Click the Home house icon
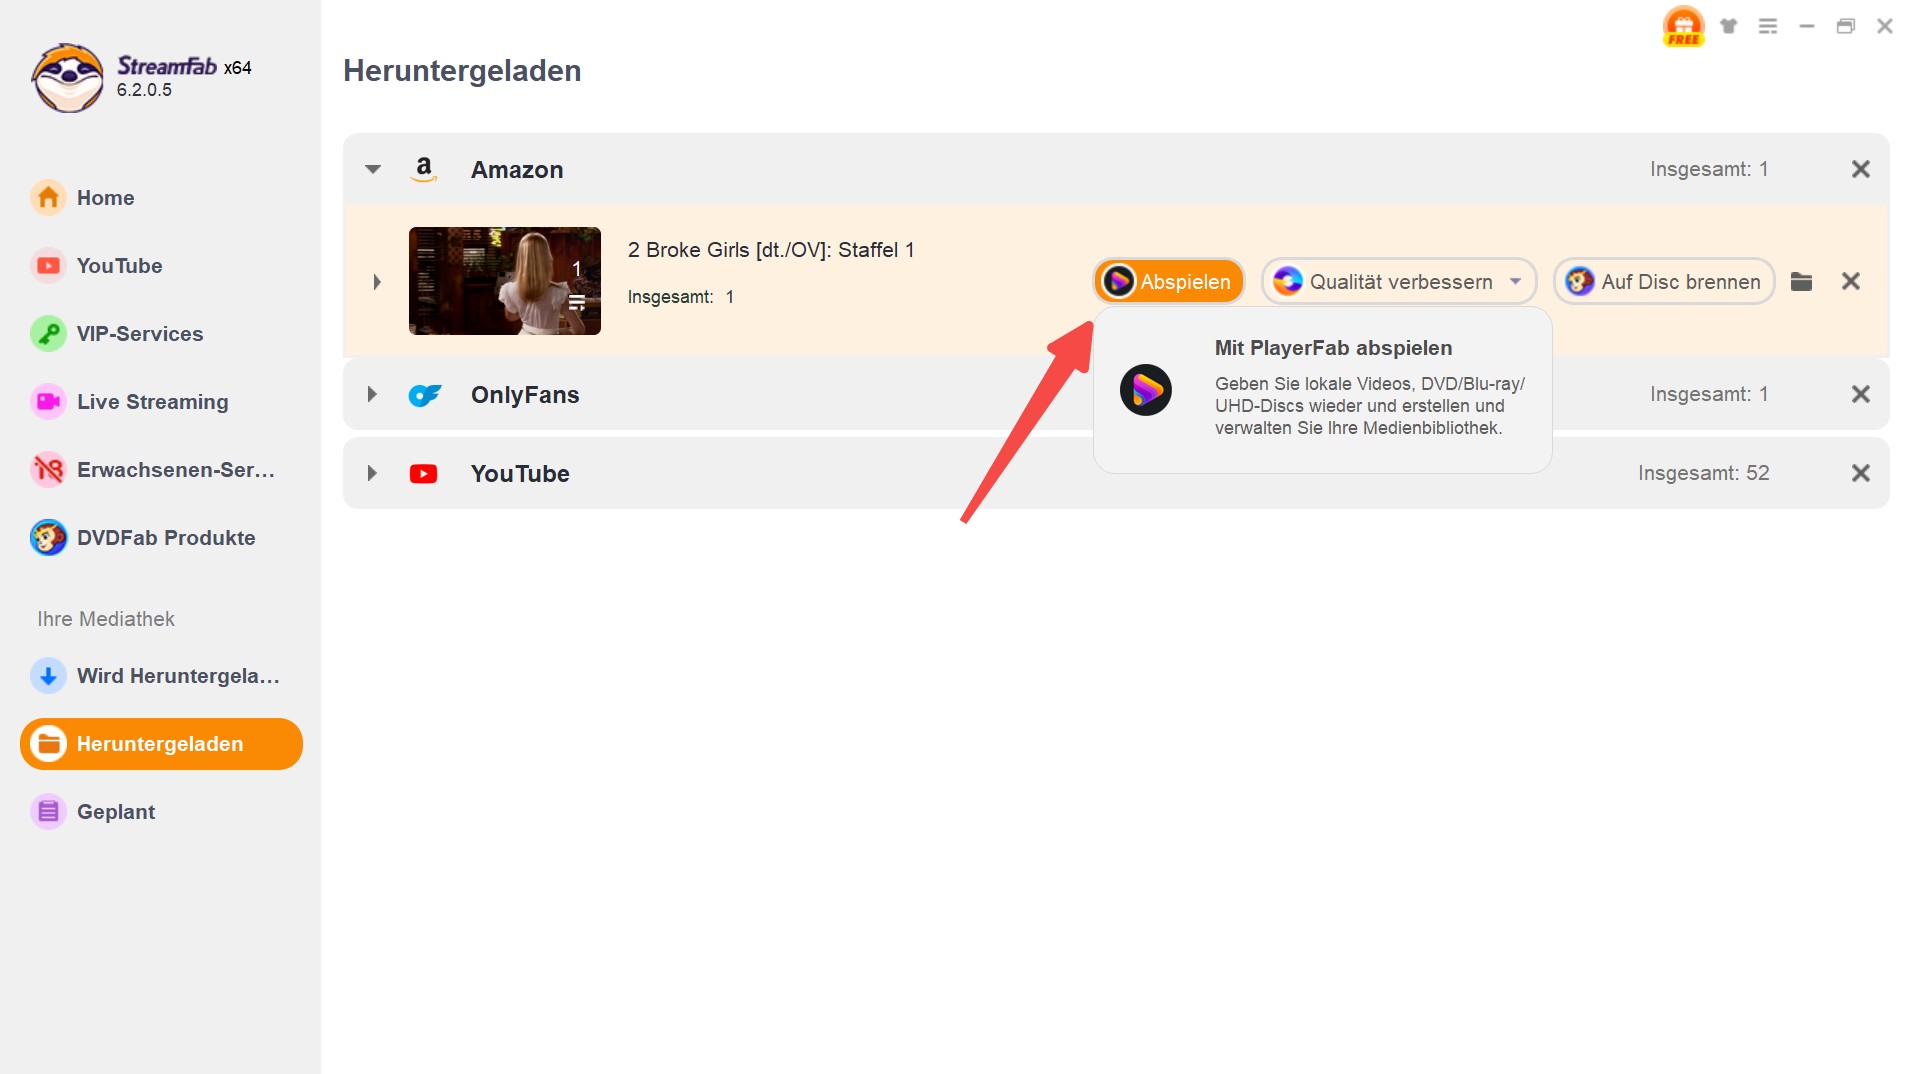 [x=48, y=198]
